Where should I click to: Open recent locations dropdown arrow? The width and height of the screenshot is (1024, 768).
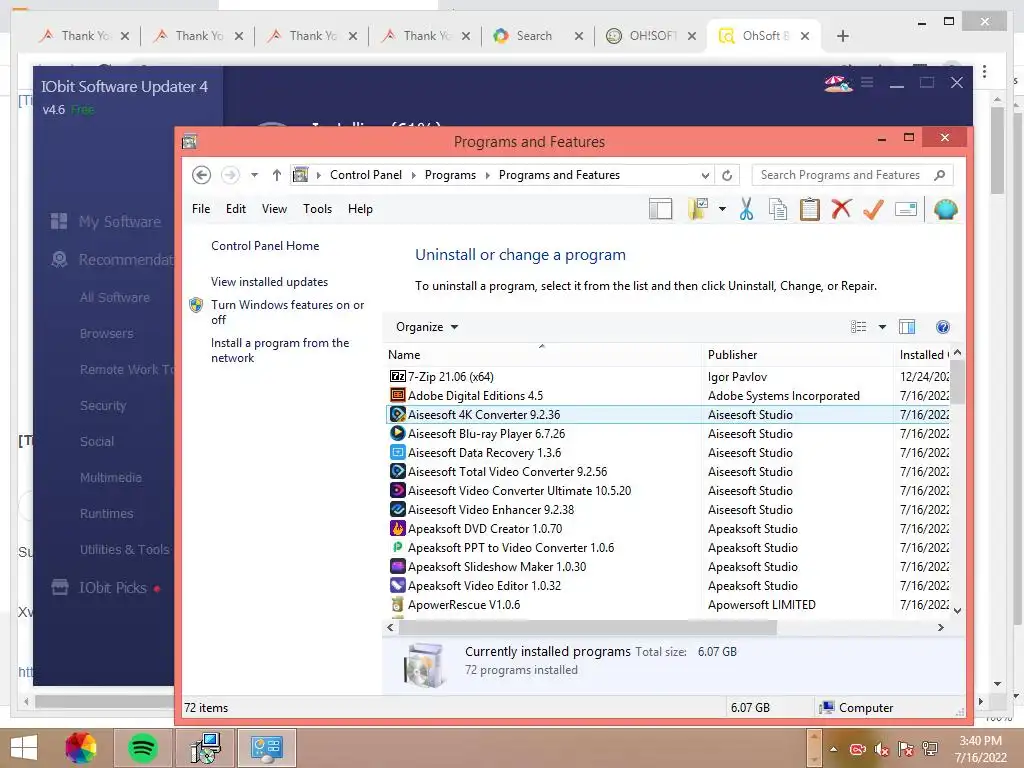pos(255,175)
